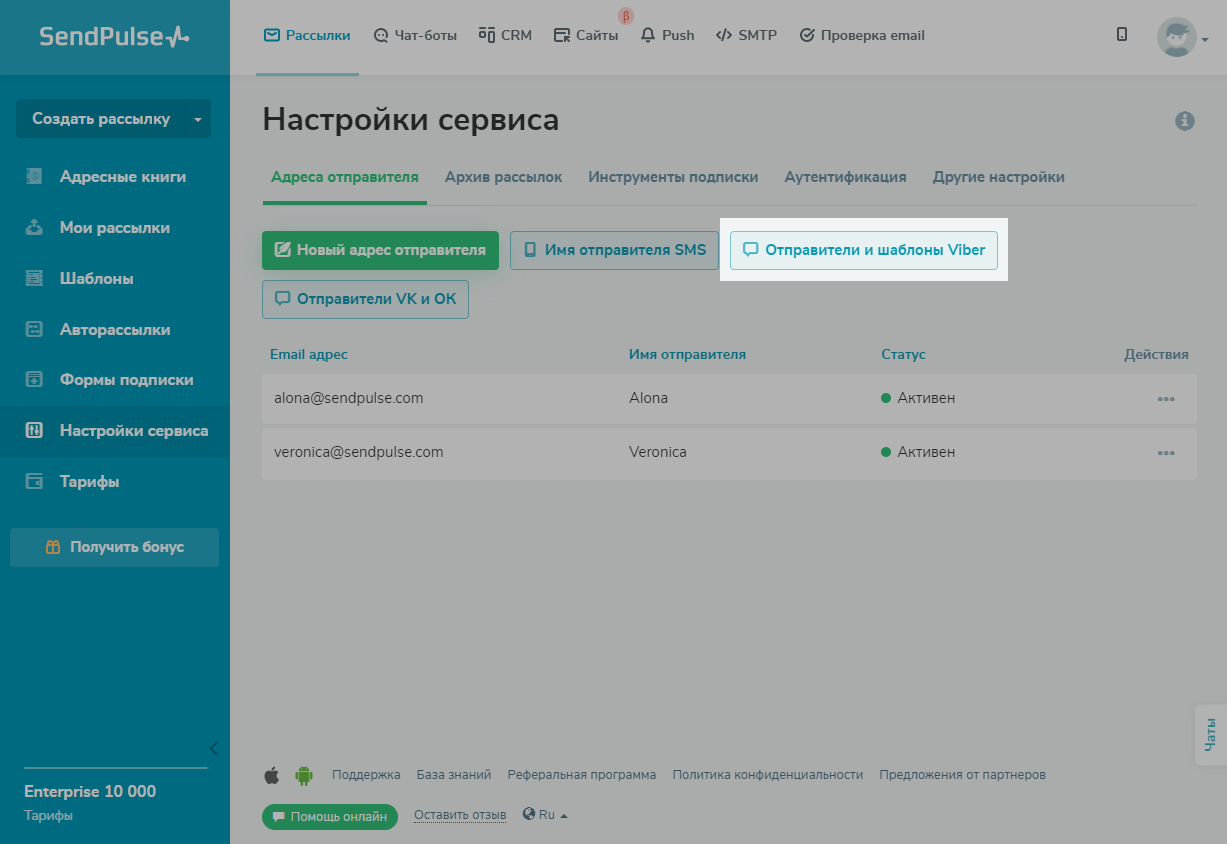Select the Адреса отправителя tab
Screen dimensions: 1227x844
coord(345,177)
